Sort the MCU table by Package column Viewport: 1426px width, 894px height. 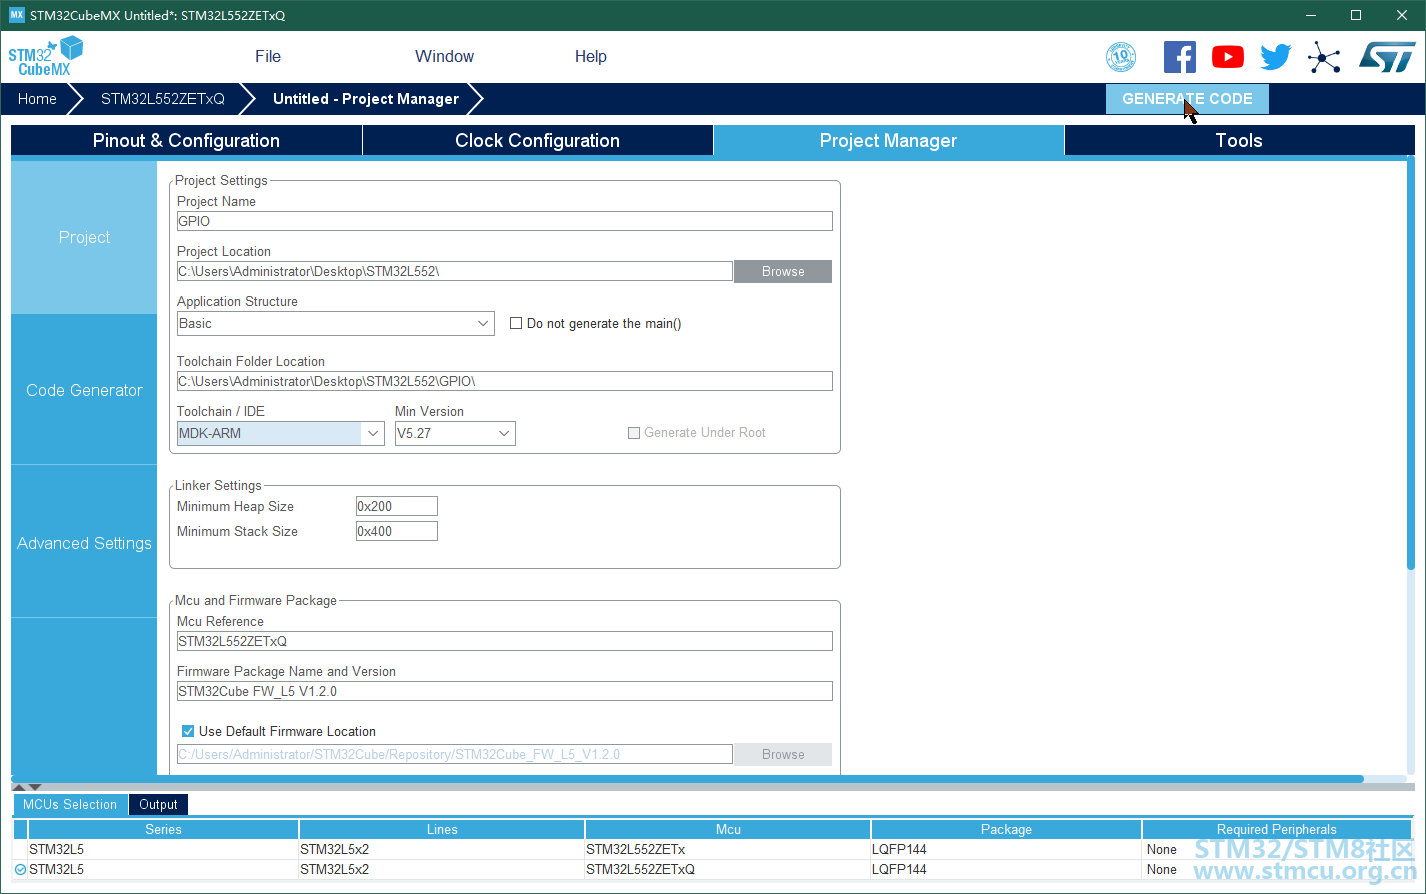[x=1006, y=830]
